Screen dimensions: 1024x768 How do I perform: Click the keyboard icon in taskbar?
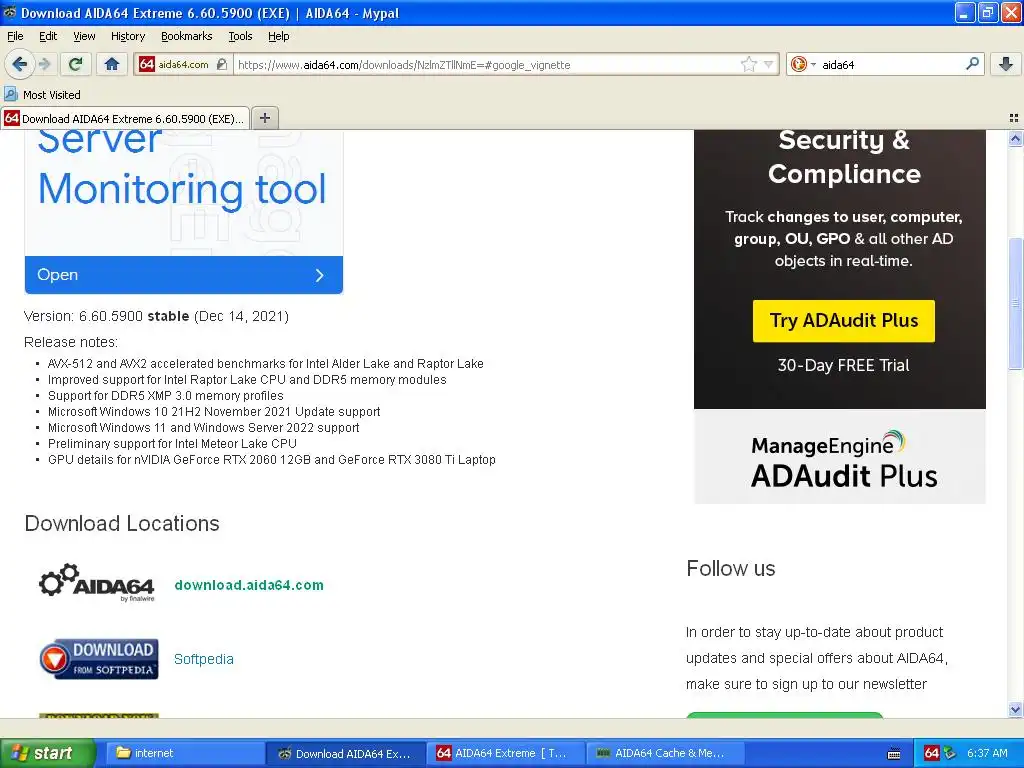[895, 754]
